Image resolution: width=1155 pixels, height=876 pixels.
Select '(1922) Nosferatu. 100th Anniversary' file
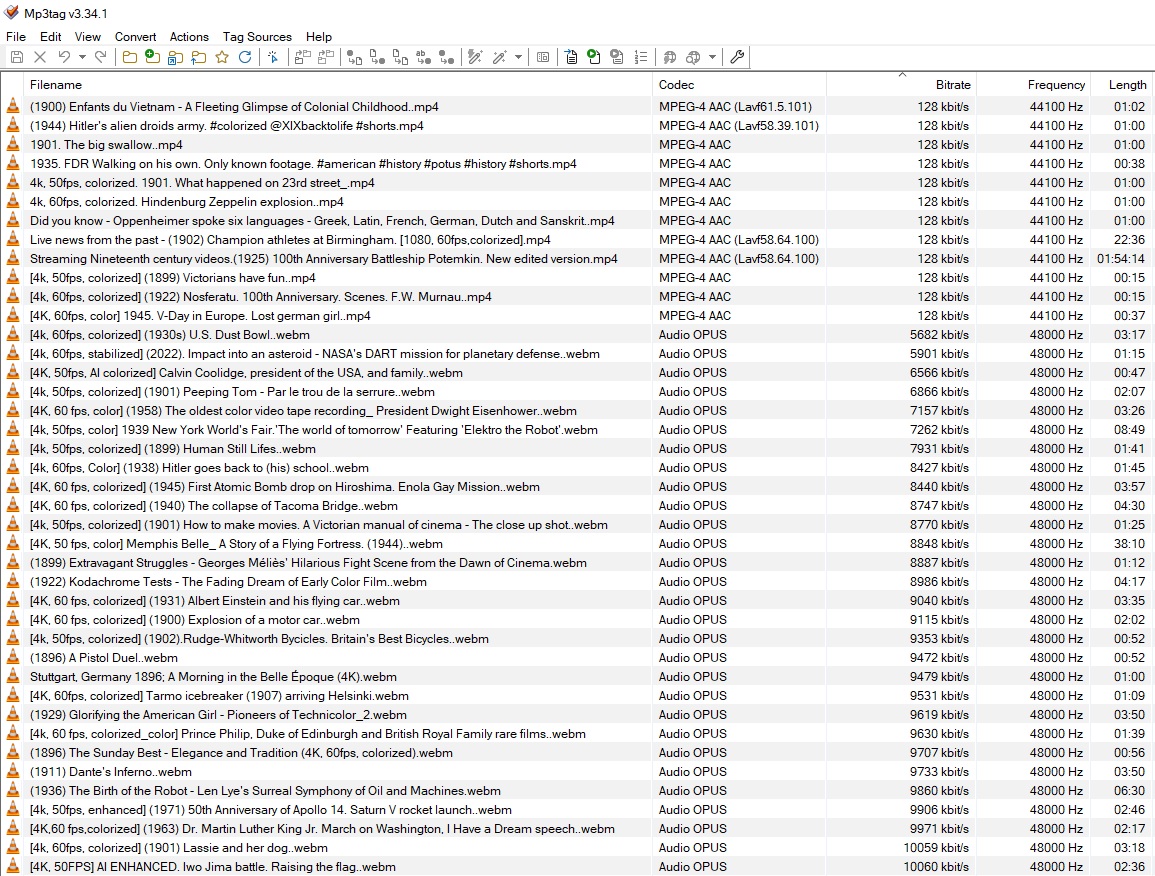click(578, 296)
